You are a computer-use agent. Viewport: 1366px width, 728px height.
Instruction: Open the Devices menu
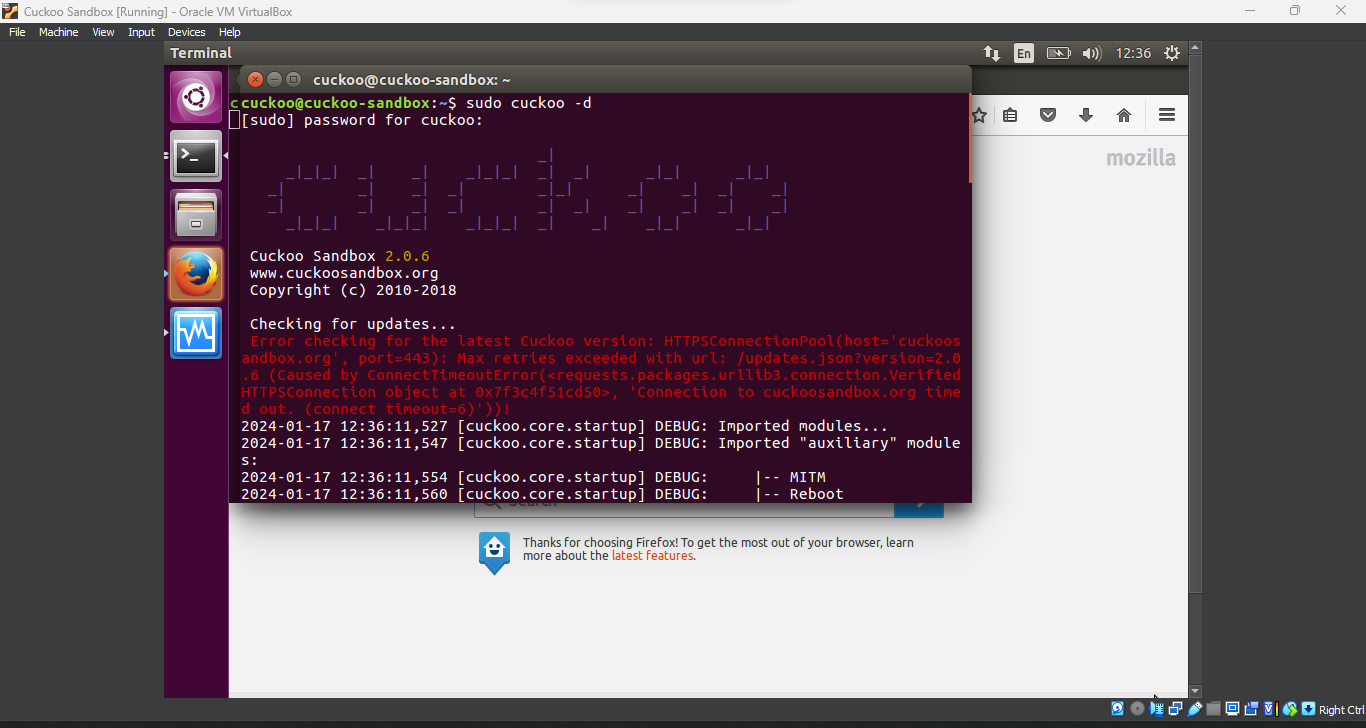tap(187, 32)
